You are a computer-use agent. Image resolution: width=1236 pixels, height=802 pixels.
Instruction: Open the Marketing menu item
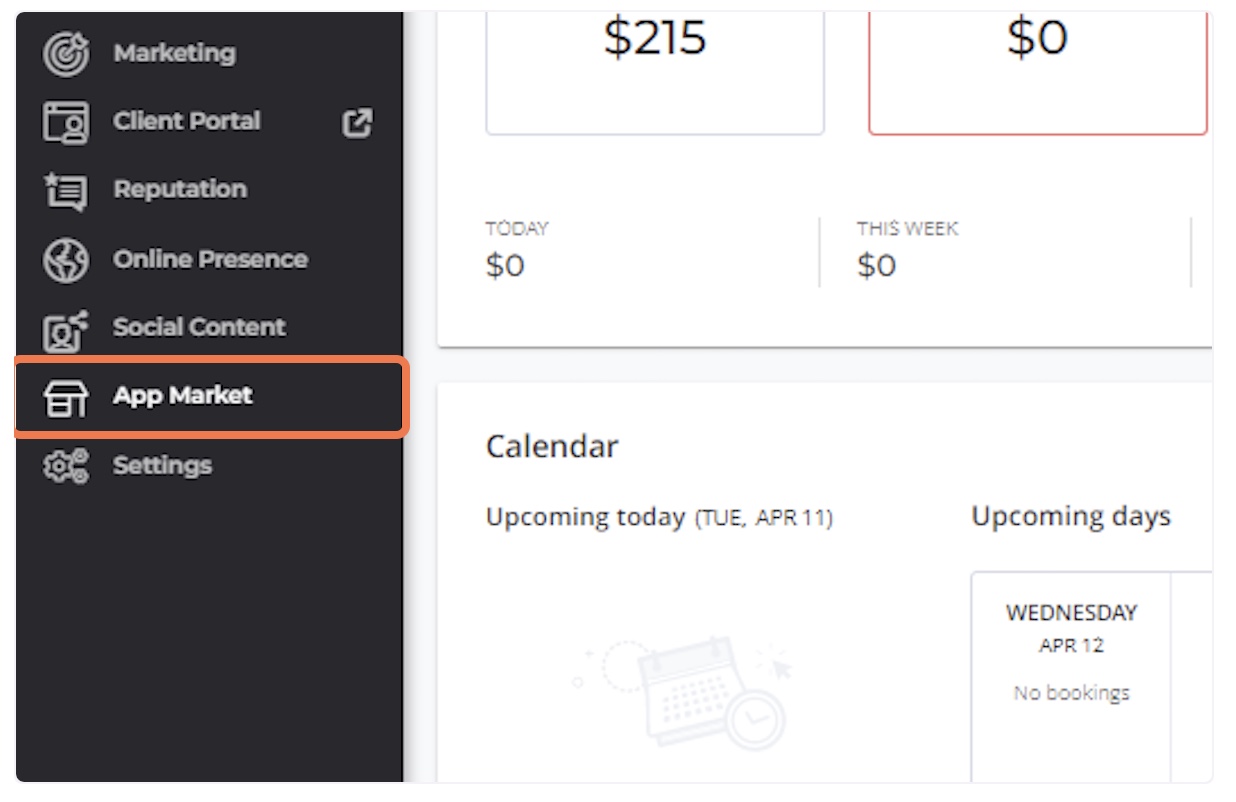(174, 53)
